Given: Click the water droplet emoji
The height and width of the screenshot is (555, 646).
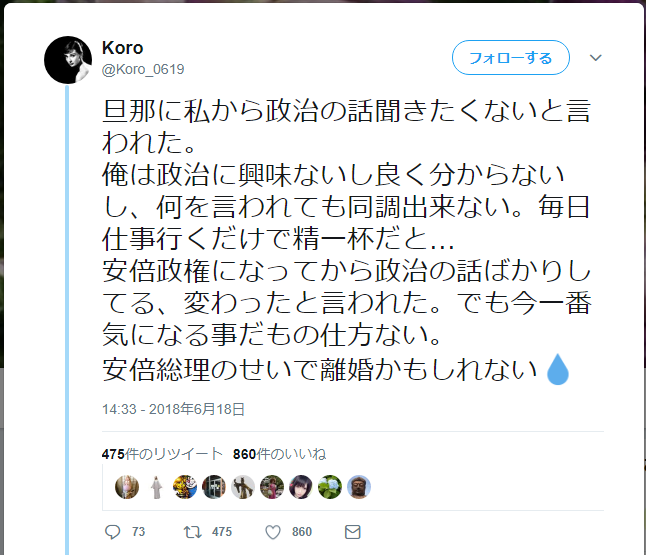Looking at the screenshot, I should [x=558, y=369].
